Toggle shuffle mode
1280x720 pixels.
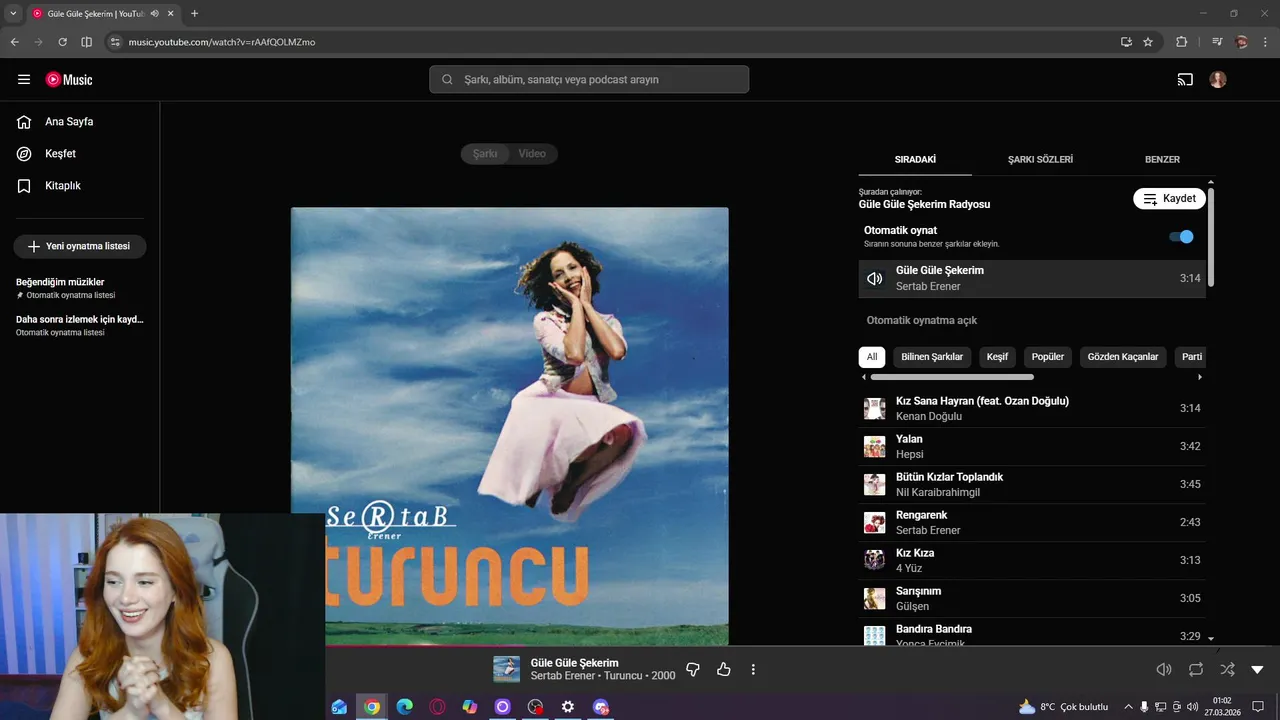coord(1227,669)
